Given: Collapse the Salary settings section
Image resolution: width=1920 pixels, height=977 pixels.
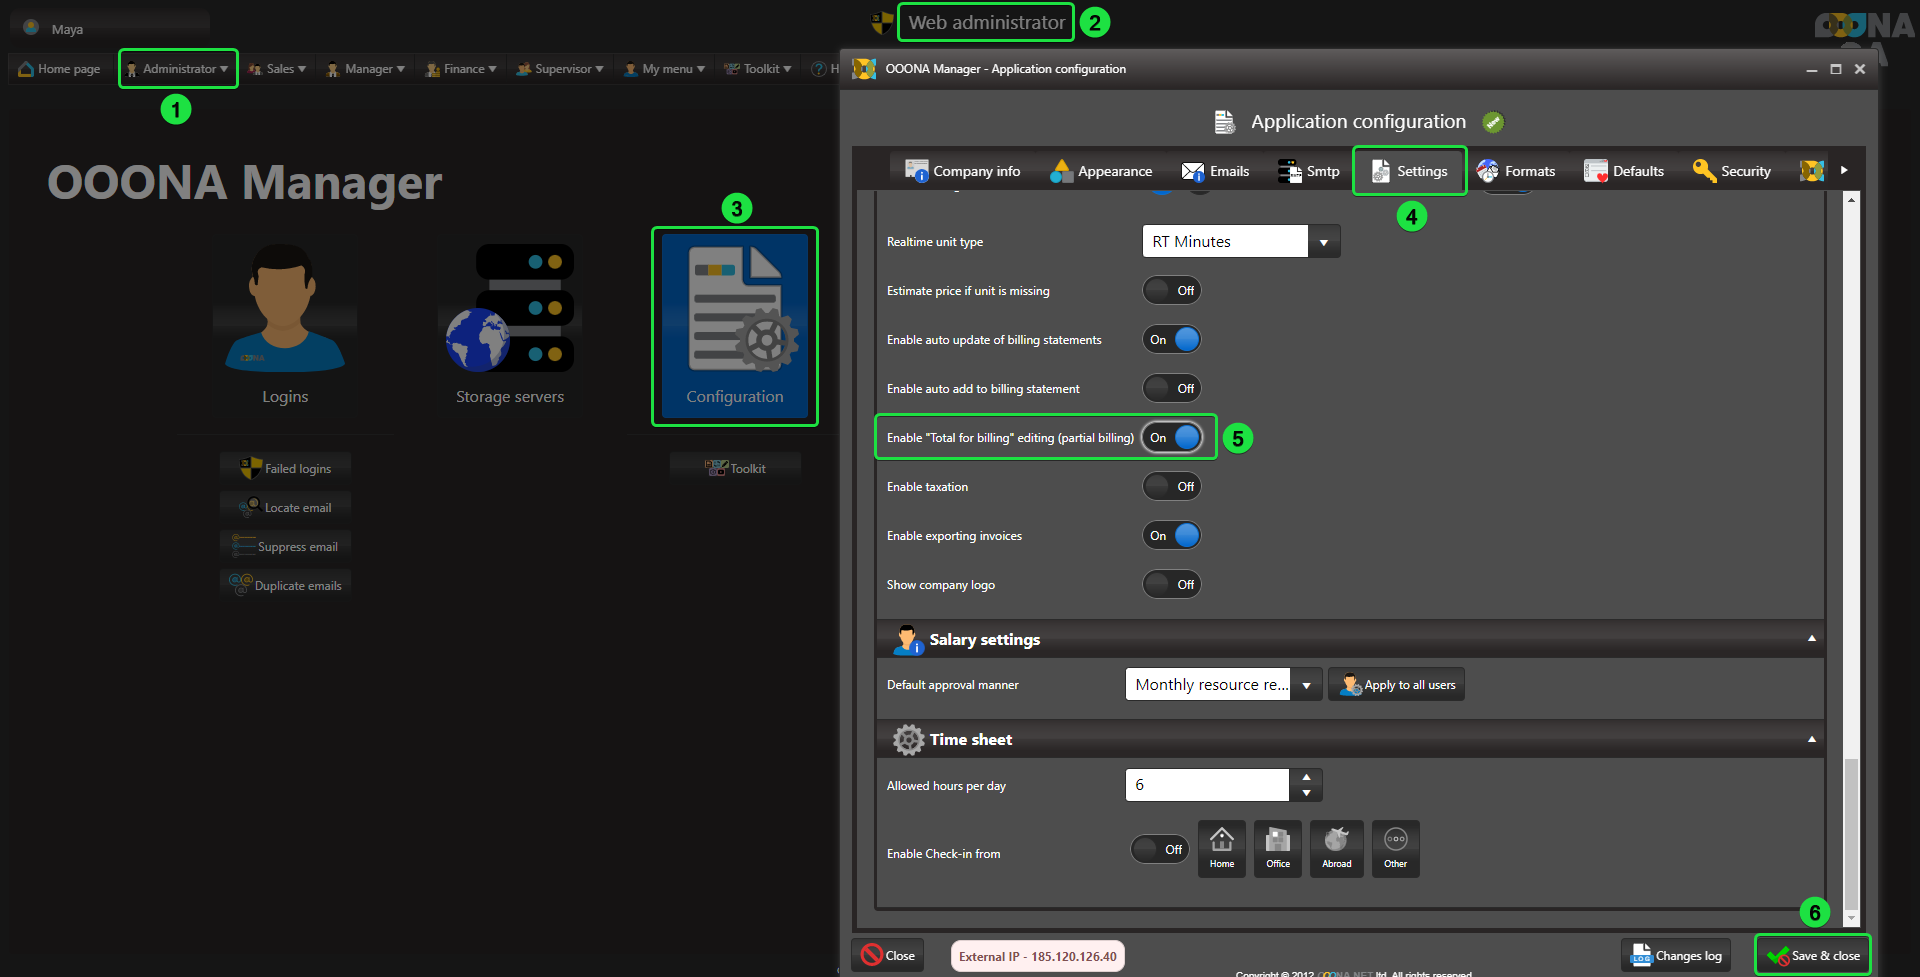Looking at the screenshot, I should tap(1811, 639).
